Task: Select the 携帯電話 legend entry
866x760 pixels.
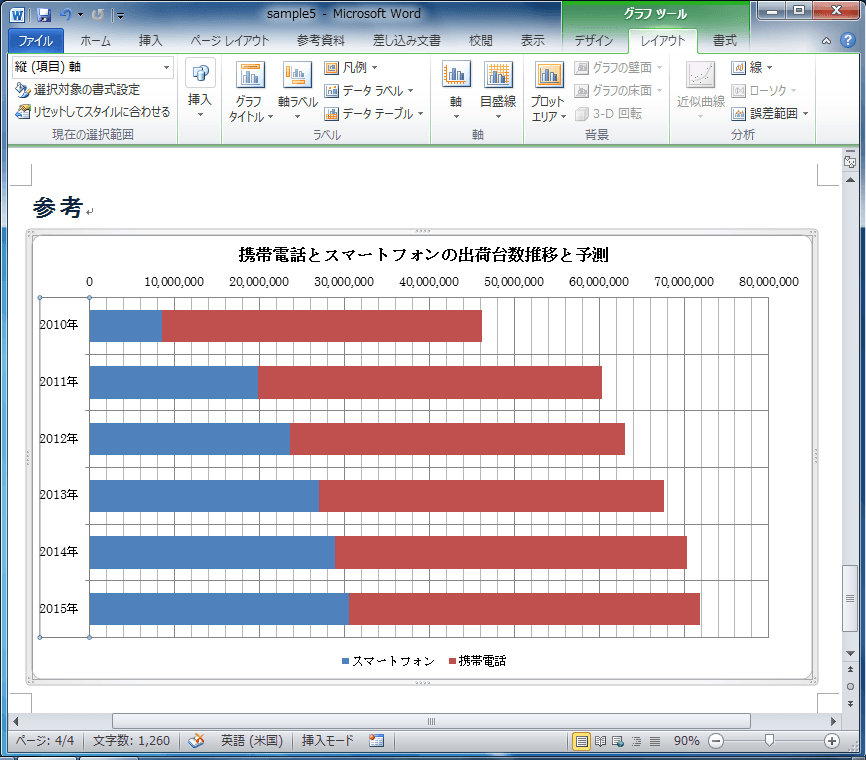Action: [477, 661]
